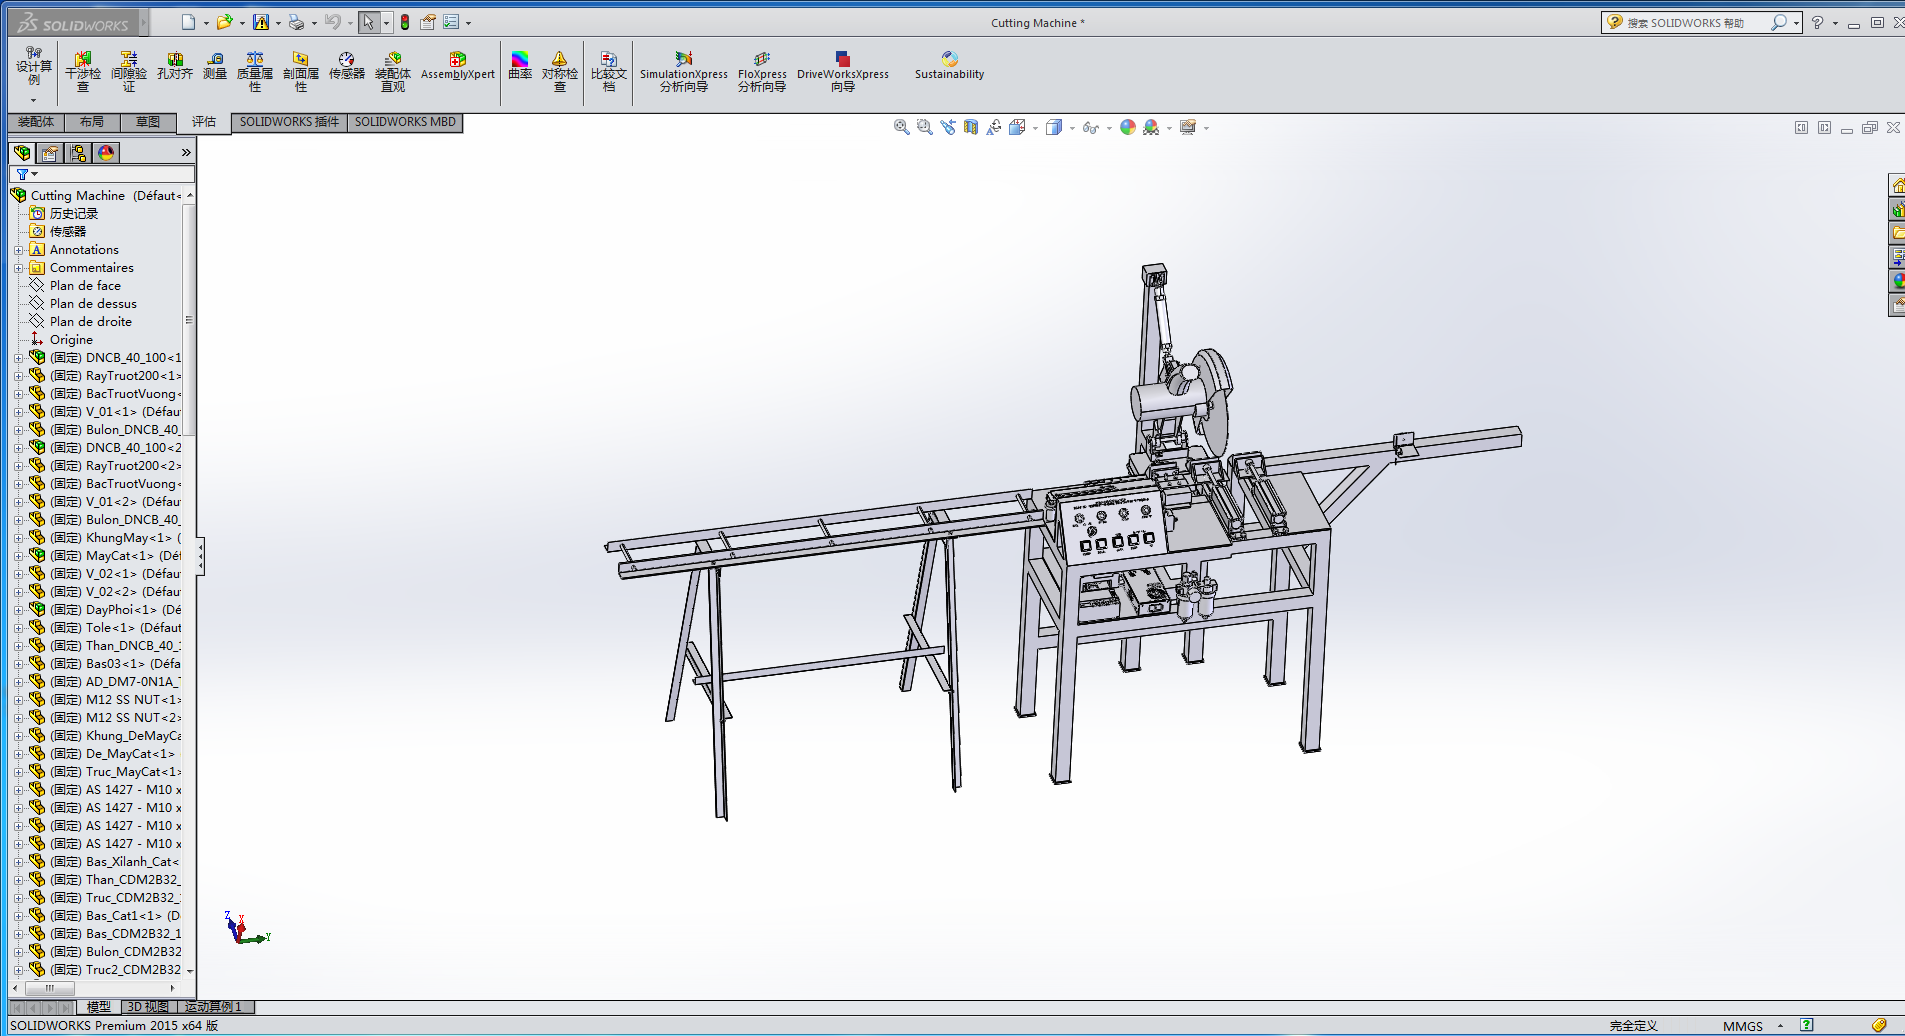Open the 3D Views (3D 视图) bottom tab
The height and width of the screenshot is (1036, 1905).
[148, 1007]
